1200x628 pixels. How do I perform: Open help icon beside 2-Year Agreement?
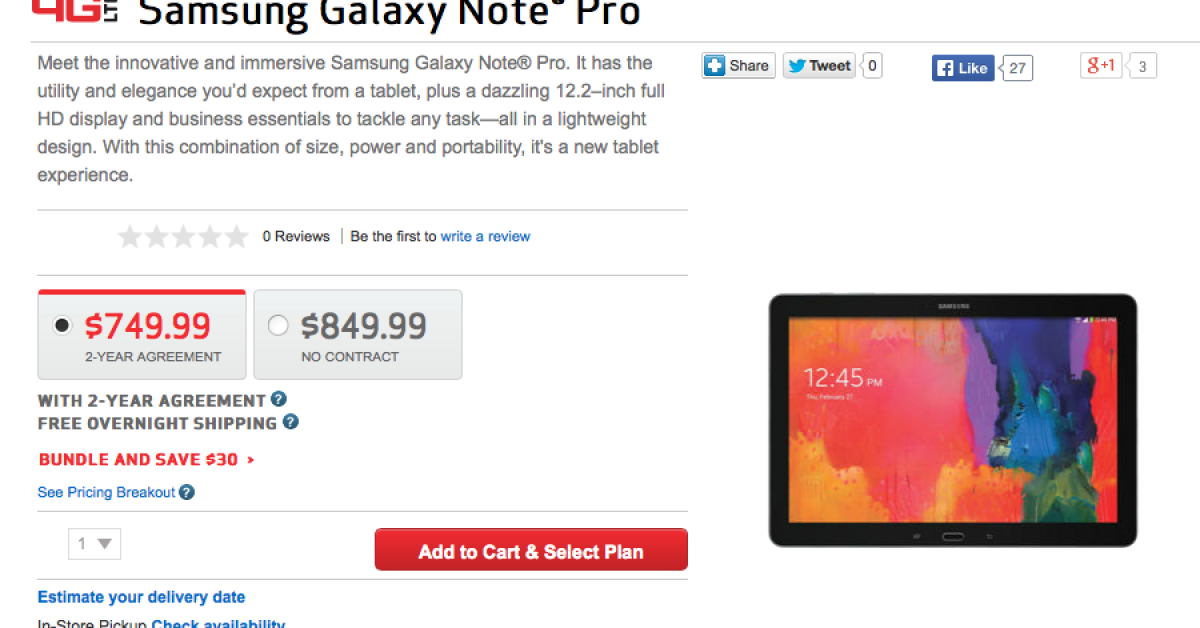point(279,399)
